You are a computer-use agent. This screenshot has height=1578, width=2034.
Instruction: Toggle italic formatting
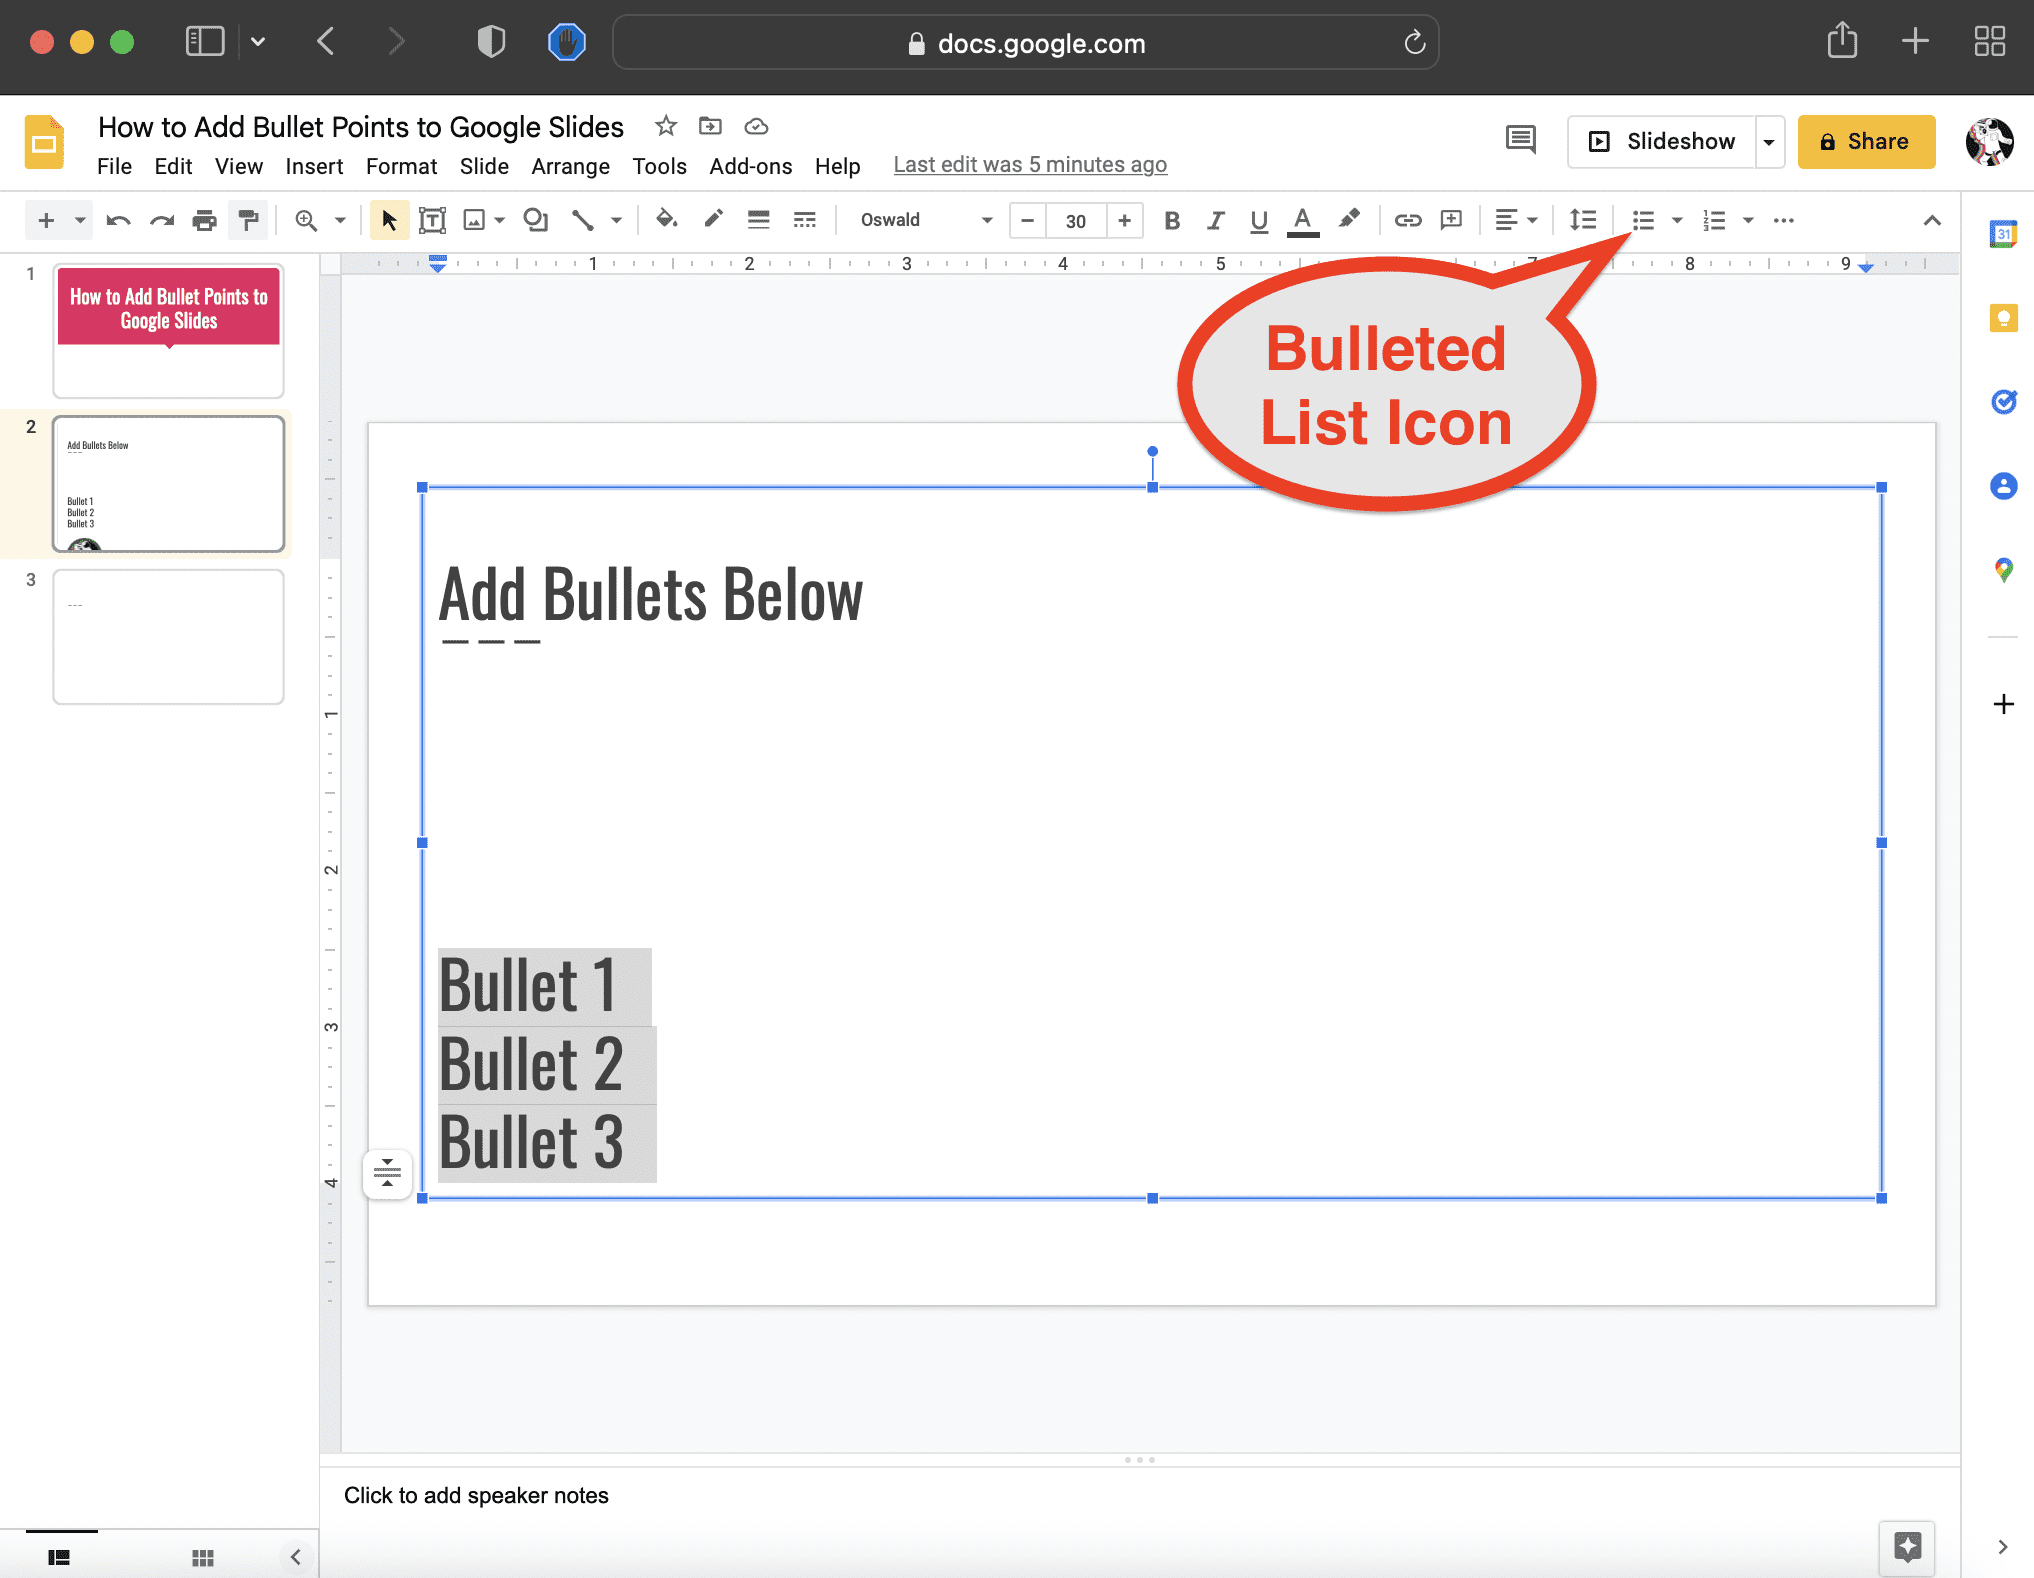(1215, 220)
